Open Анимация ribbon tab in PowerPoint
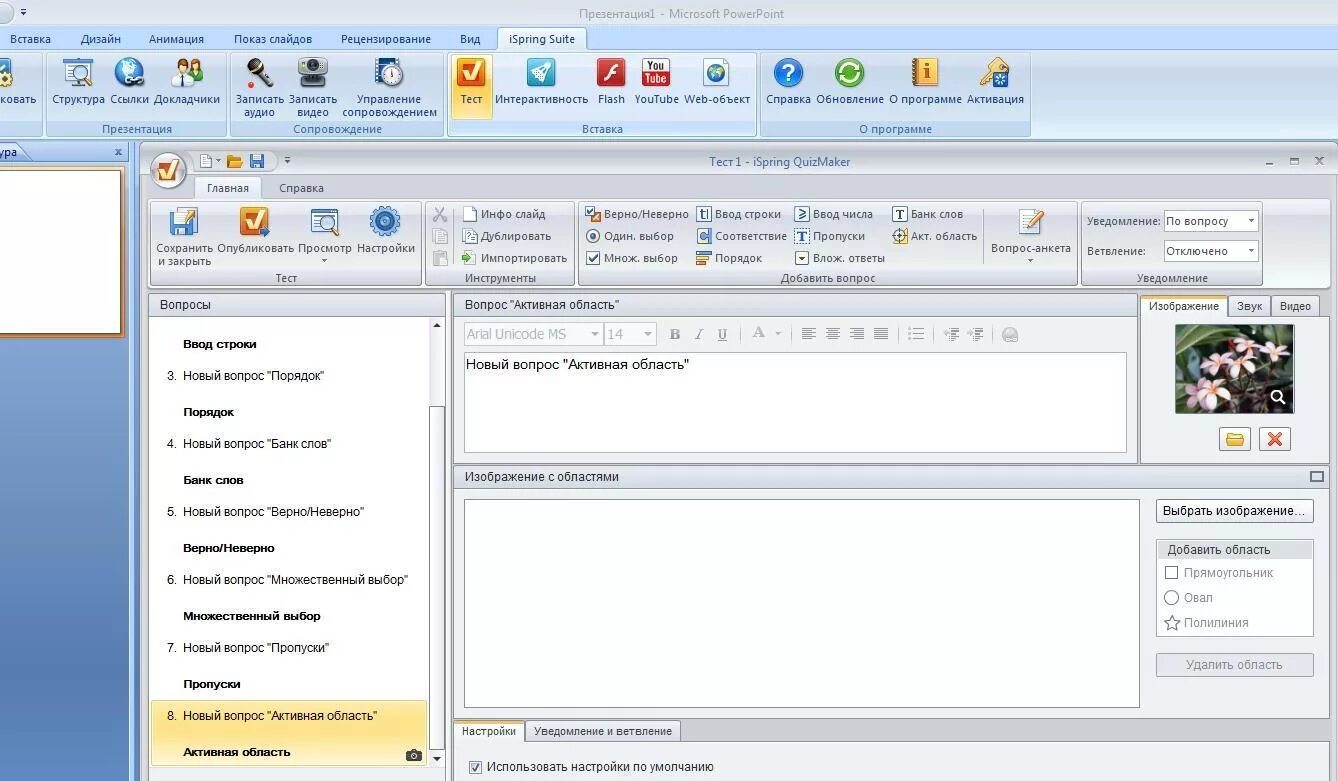This screenshot has width=1338, height=781. pyautogui.click(x=176, y=39)
